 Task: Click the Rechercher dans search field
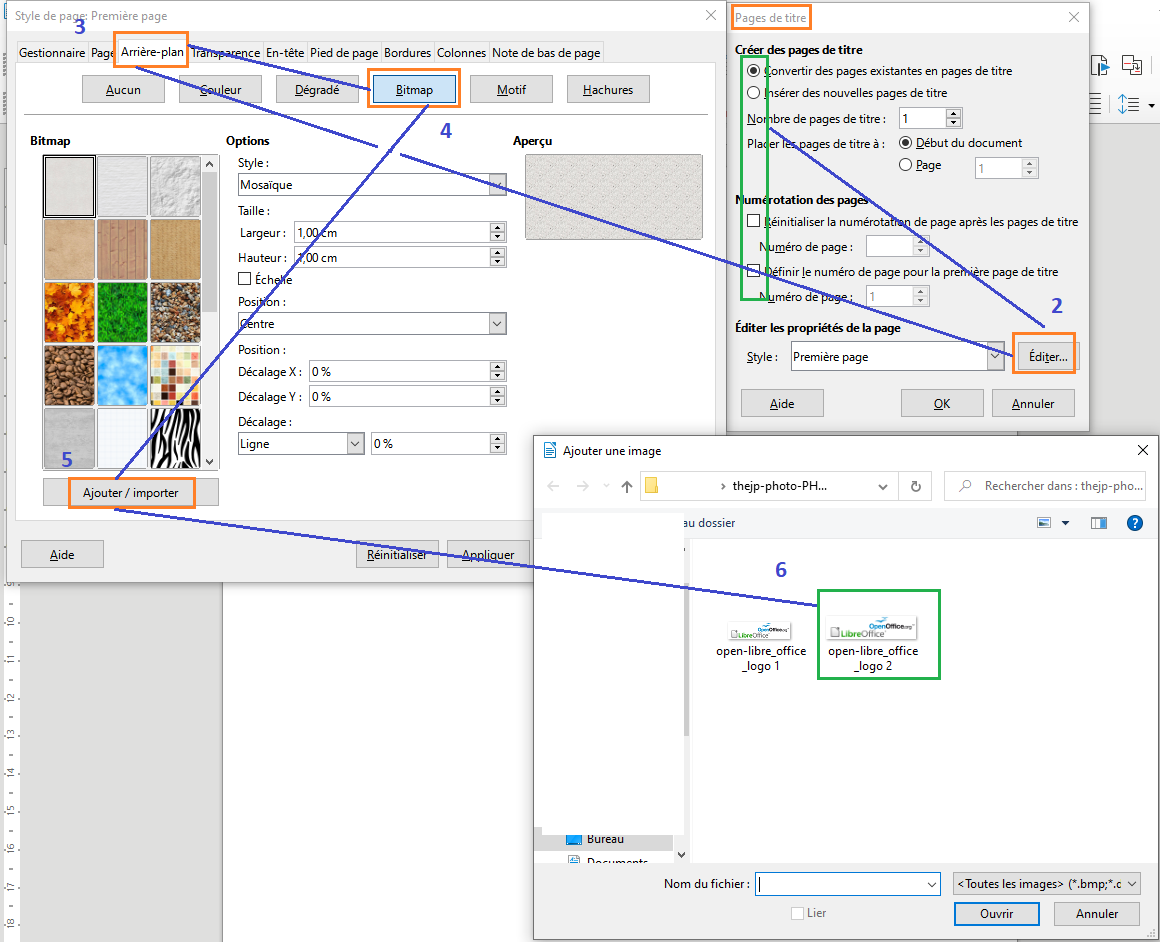coord(1045,486)
